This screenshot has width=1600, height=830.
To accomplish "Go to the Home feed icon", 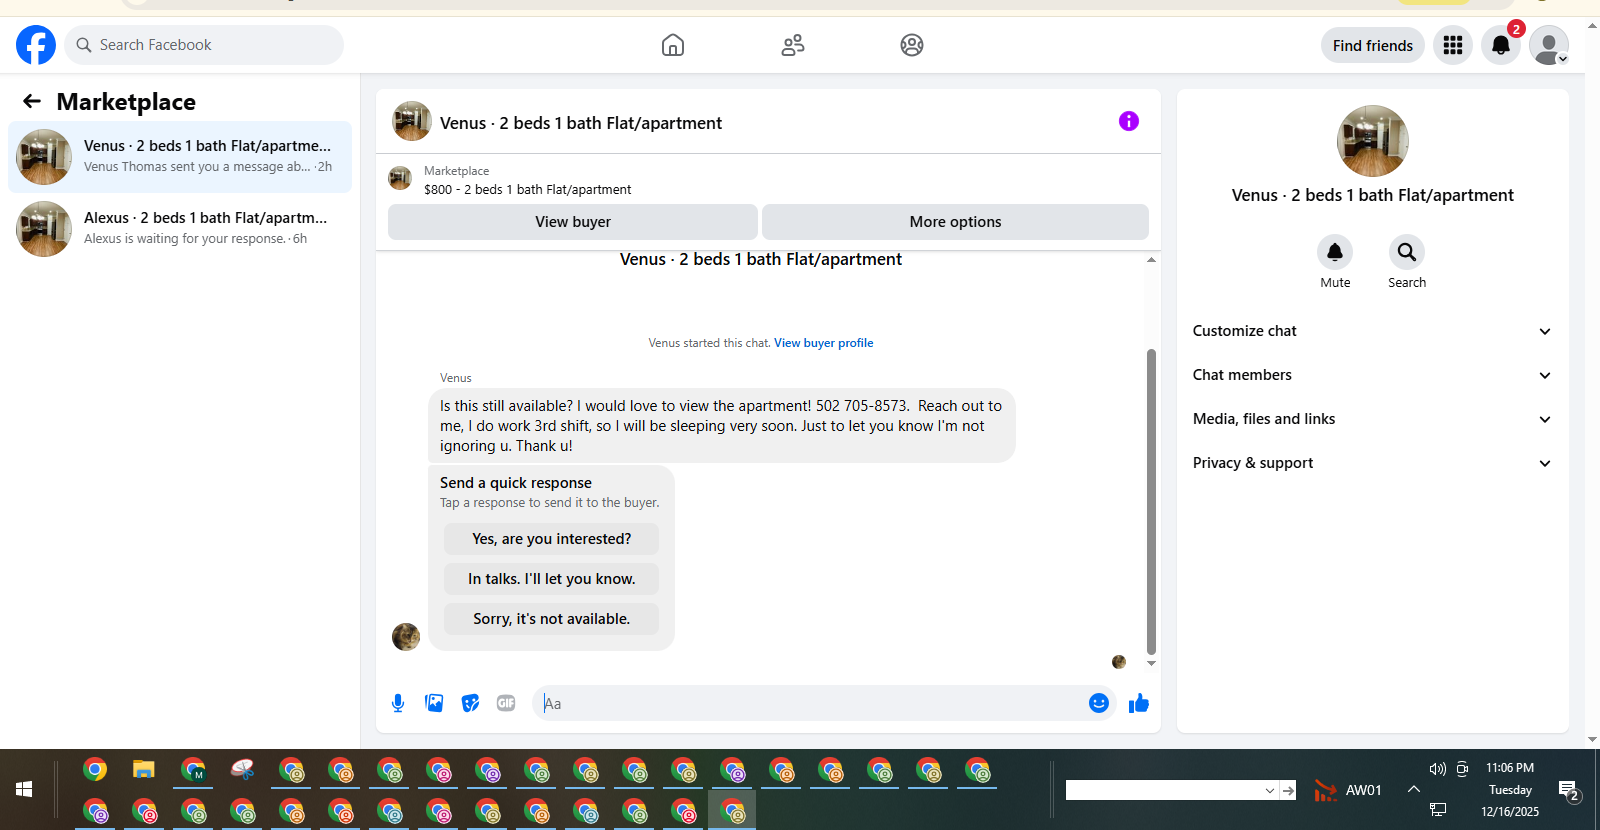I will click(x=673, y=45).
